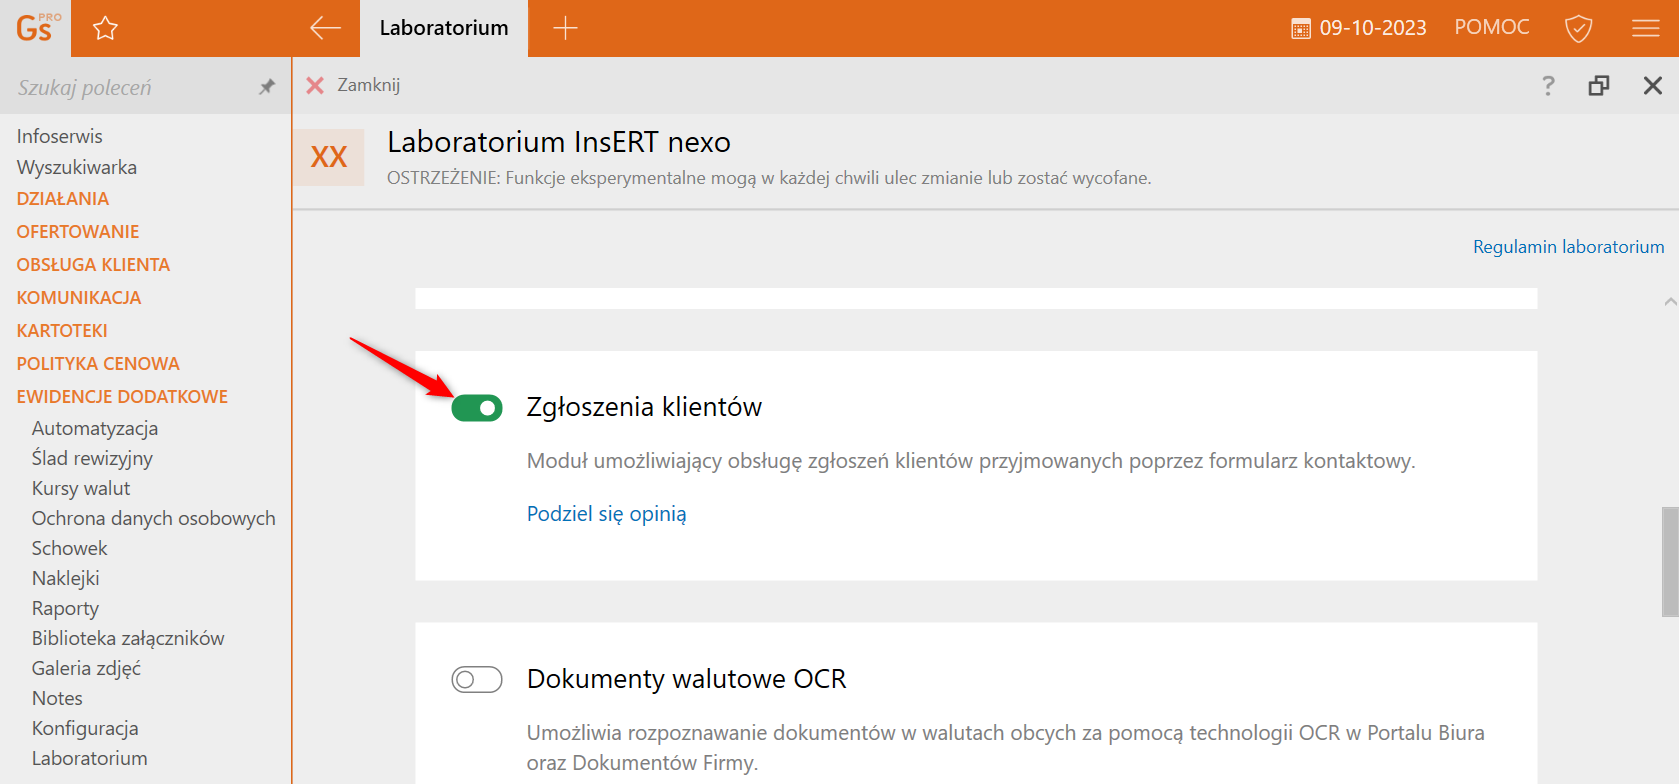Open favorites star icon
This screenshot has height=784, width=1679.
(x=105, y=28)
